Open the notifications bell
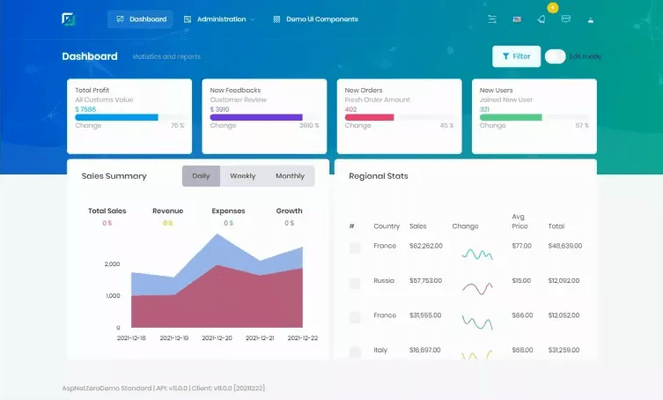This screenshot has width=663, height=400. coord(541,19)
